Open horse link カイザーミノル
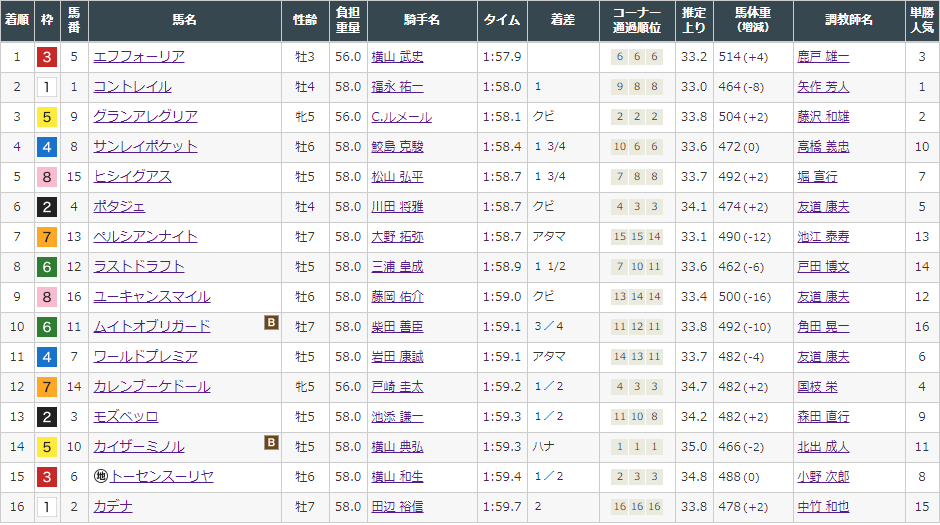940x525 pixels. pyautogui.click(x=139, y=446)
